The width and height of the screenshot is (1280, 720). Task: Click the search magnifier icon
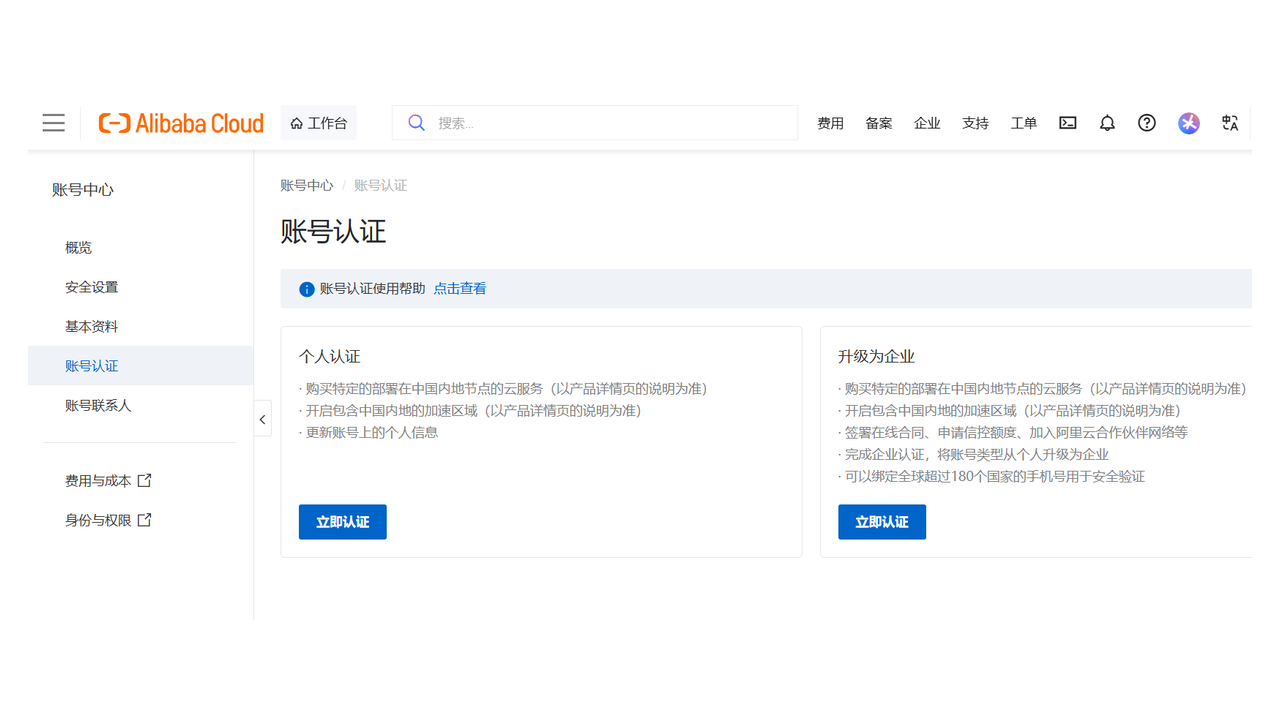click(416, 122)
